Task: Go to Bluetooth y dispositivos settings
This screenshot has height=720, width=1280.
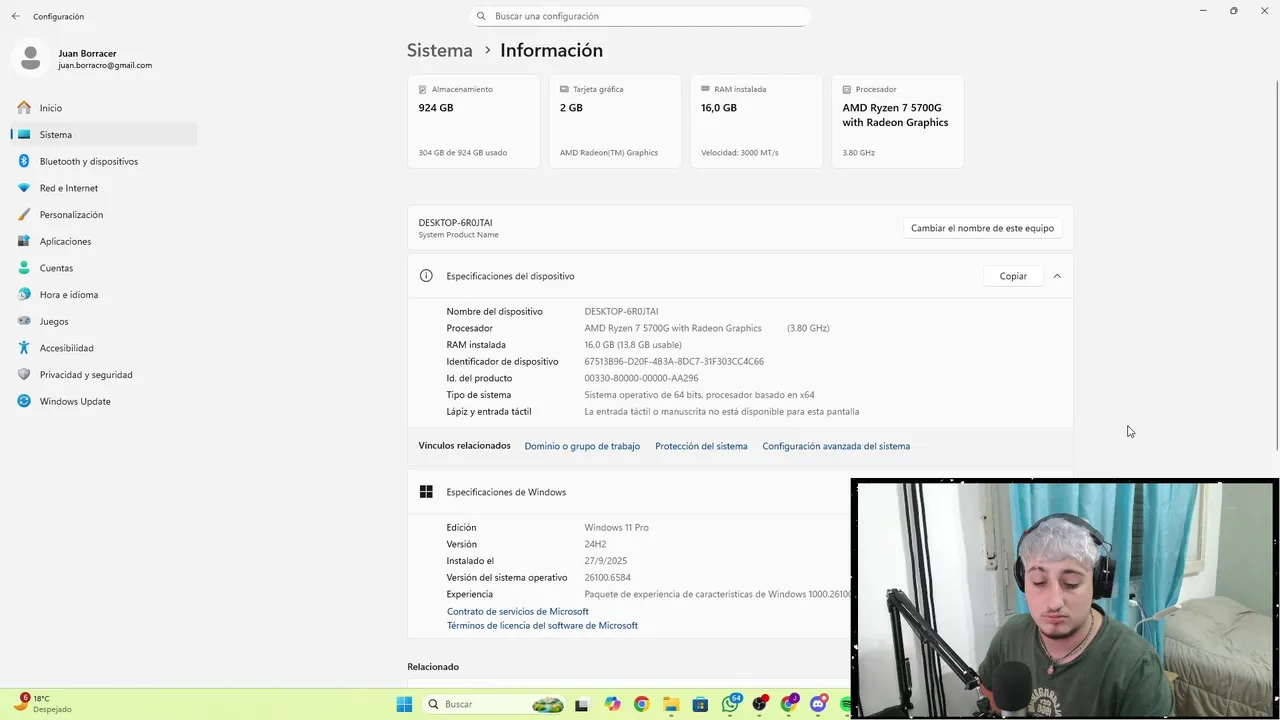Action: click(104, 161)
